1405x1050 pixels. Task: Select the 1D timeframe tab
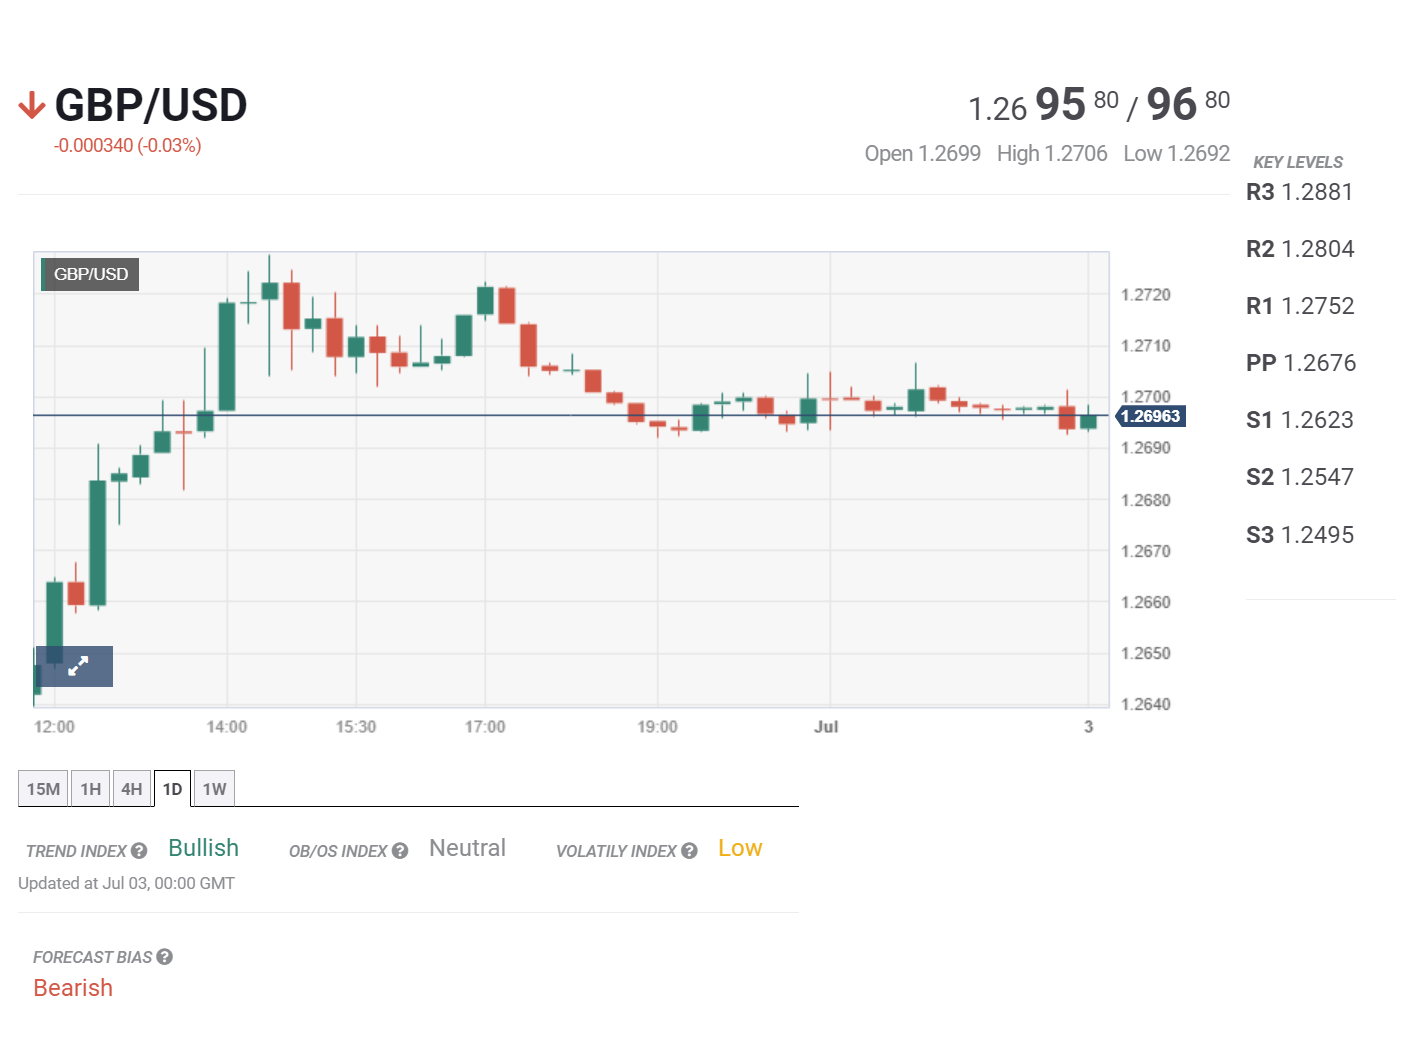172,789
